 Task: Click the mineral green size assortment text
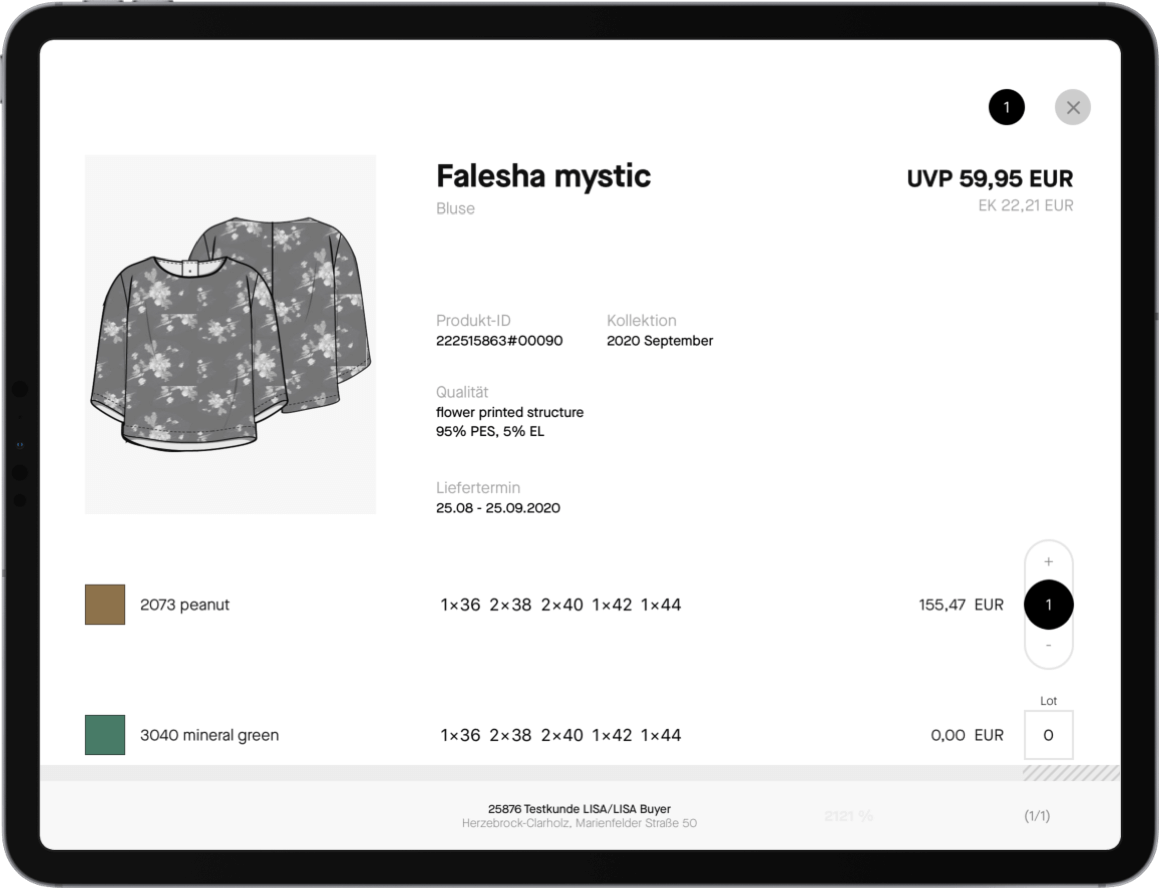click(560, 735)
